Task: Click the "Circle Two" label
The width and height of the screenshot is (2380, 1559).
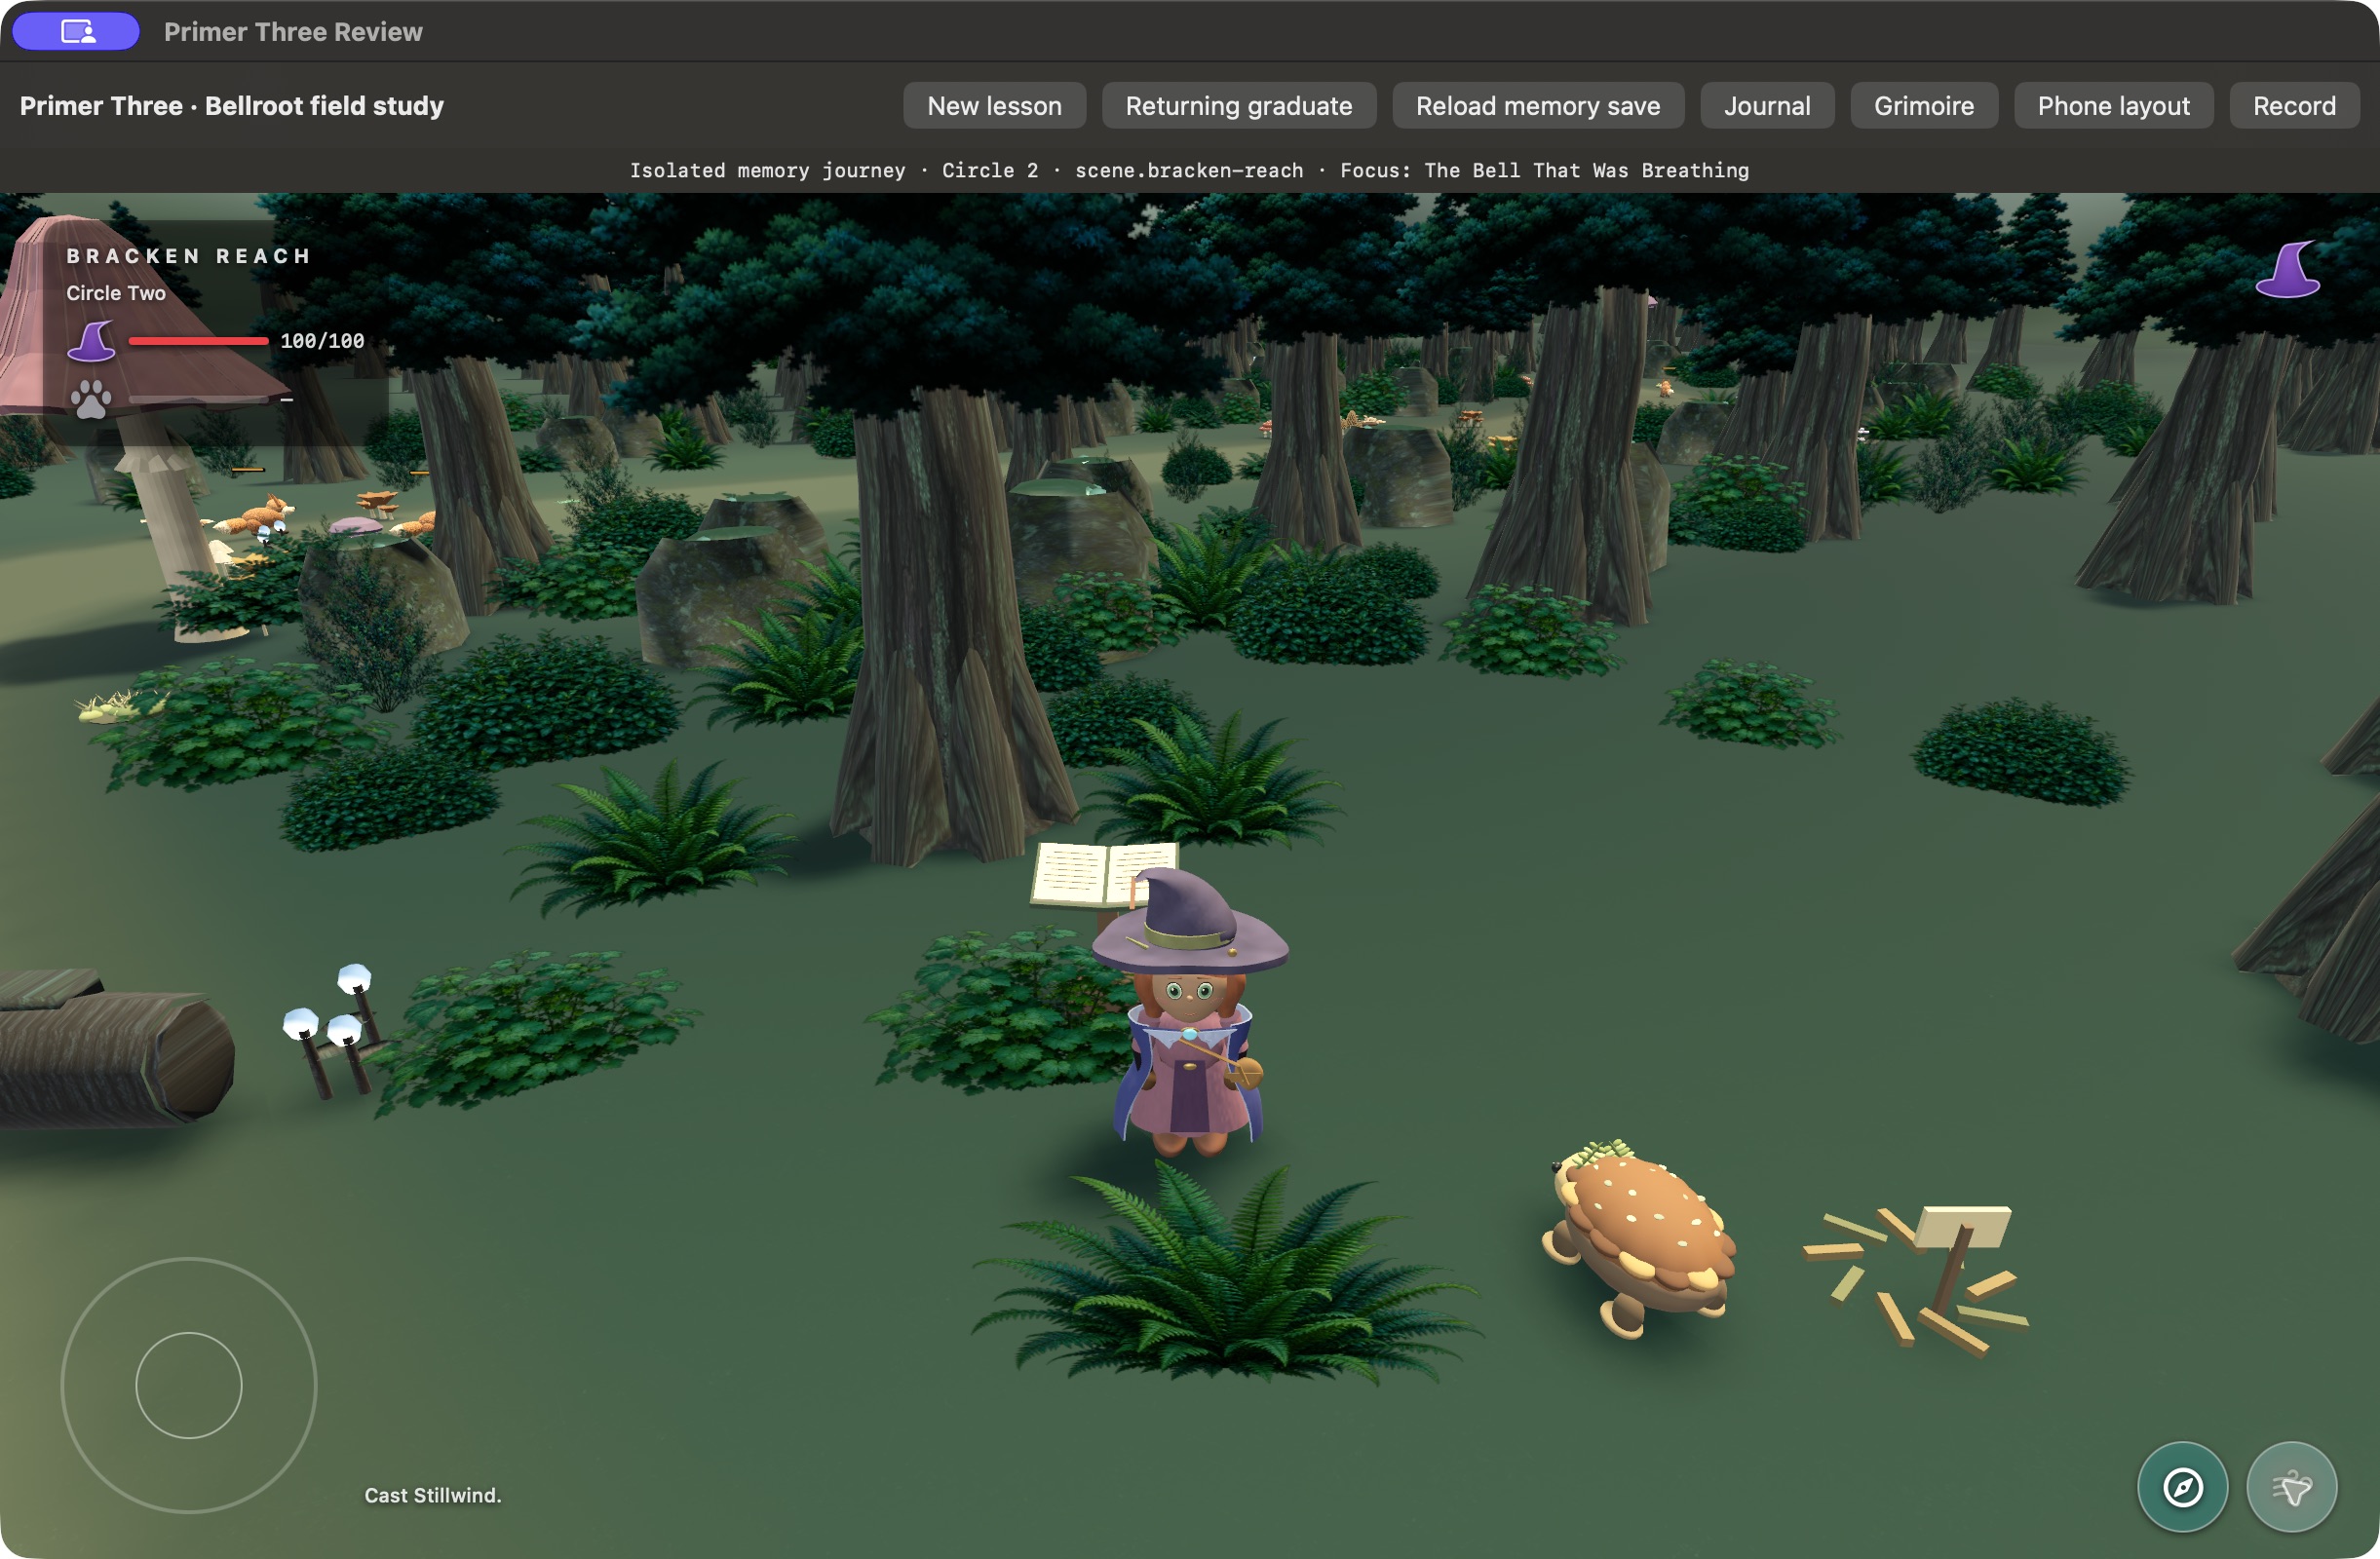Action: [x=116, y=293]
